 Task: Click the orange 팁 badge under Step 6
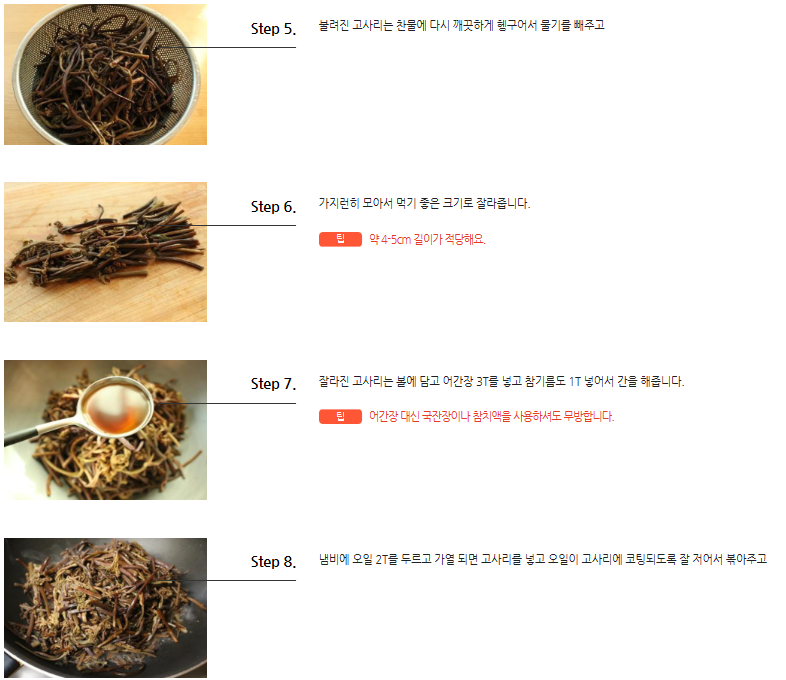point(340,239)
